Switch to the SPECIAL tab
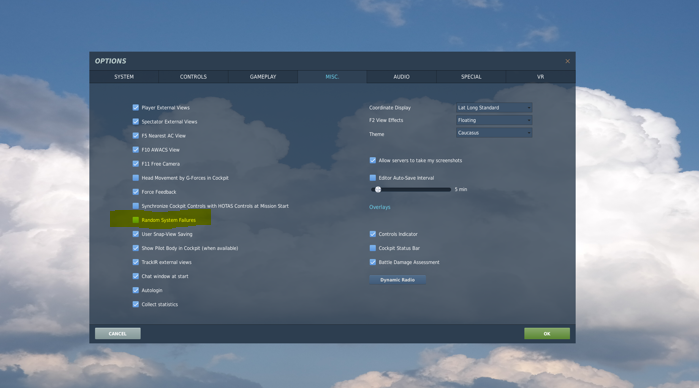699x388 pixels. point(471,77)
